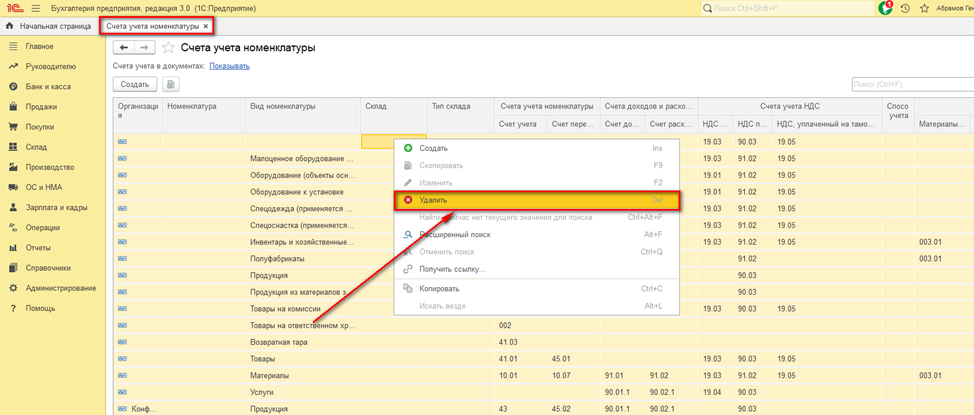Image resolution: width=974 pixels, height=415 pixels.
Task: Click the Счета учета НДС column header
Action: [x=790, y=106]
